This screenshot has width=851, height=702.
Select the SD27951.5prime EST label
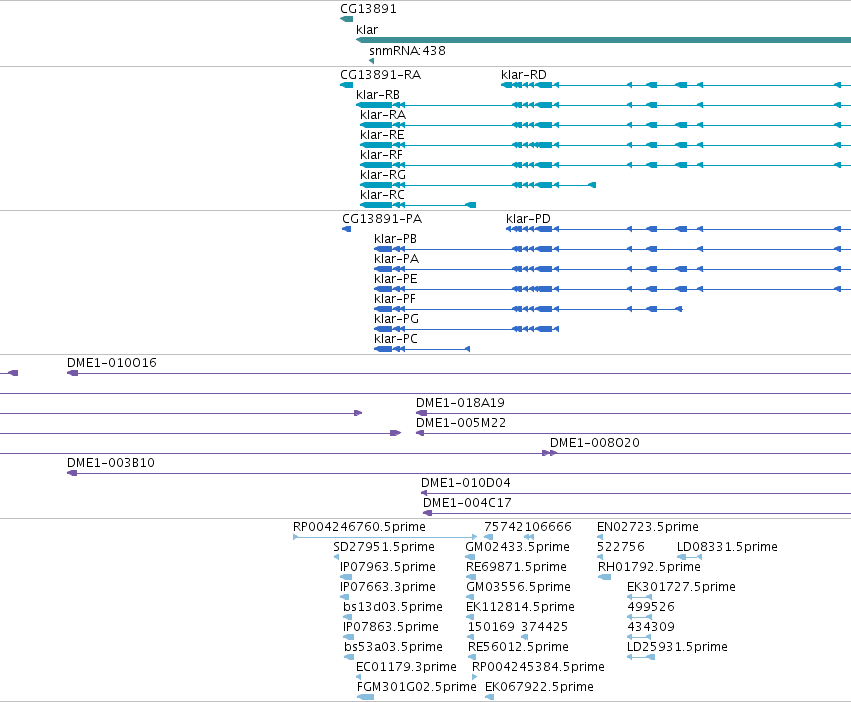[x=384, y=547]
